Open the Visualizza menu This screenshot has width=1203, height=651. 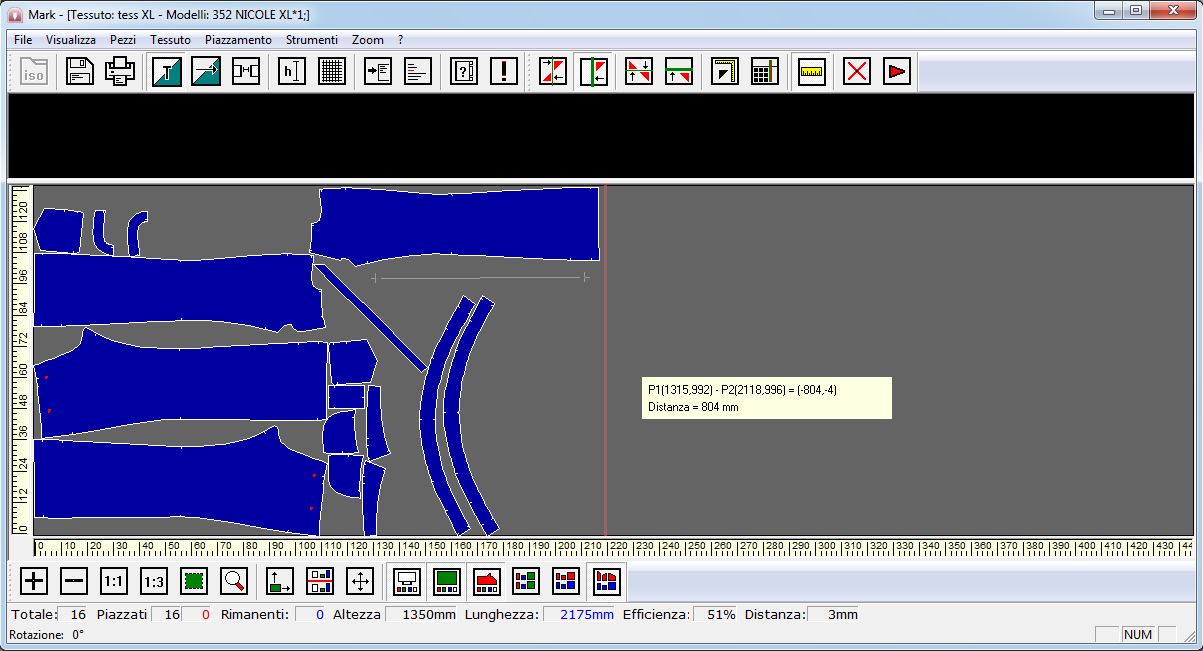coord(71,40)
